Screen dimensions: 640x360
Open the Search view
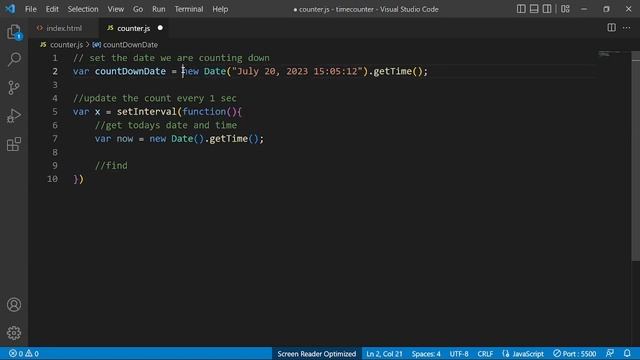coord(14,60)
